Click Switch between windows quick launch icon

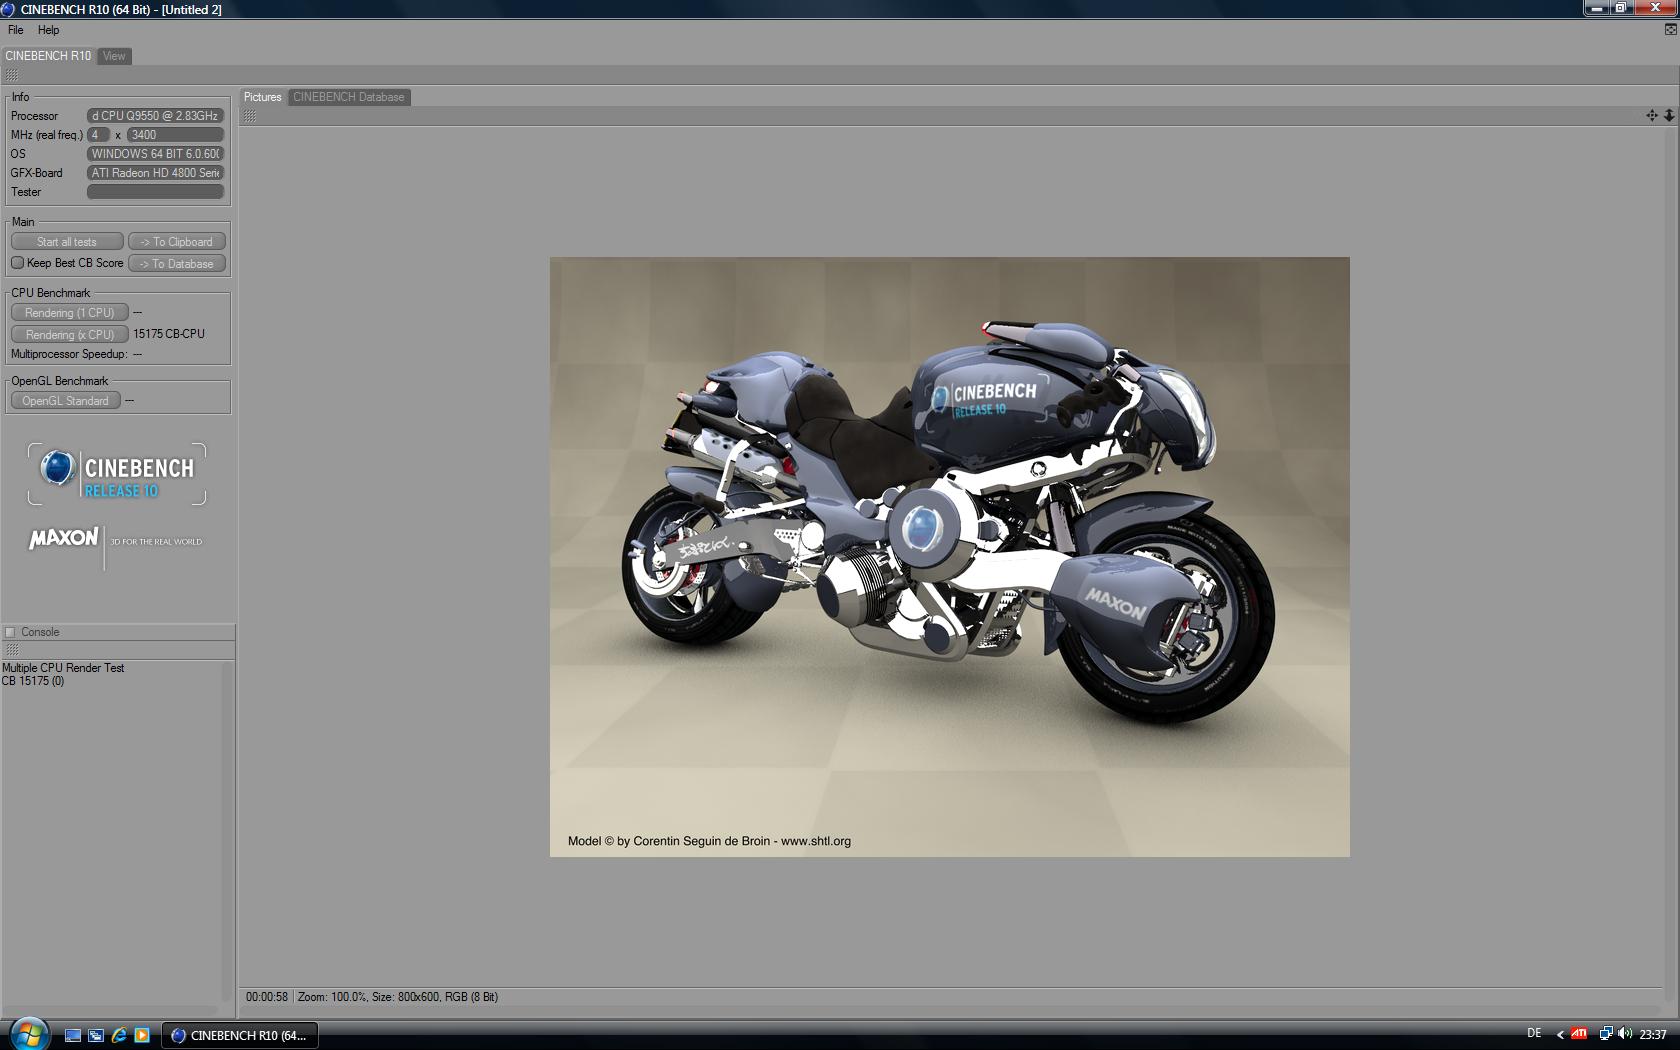pyautogui.click(x=96, y=1036)
